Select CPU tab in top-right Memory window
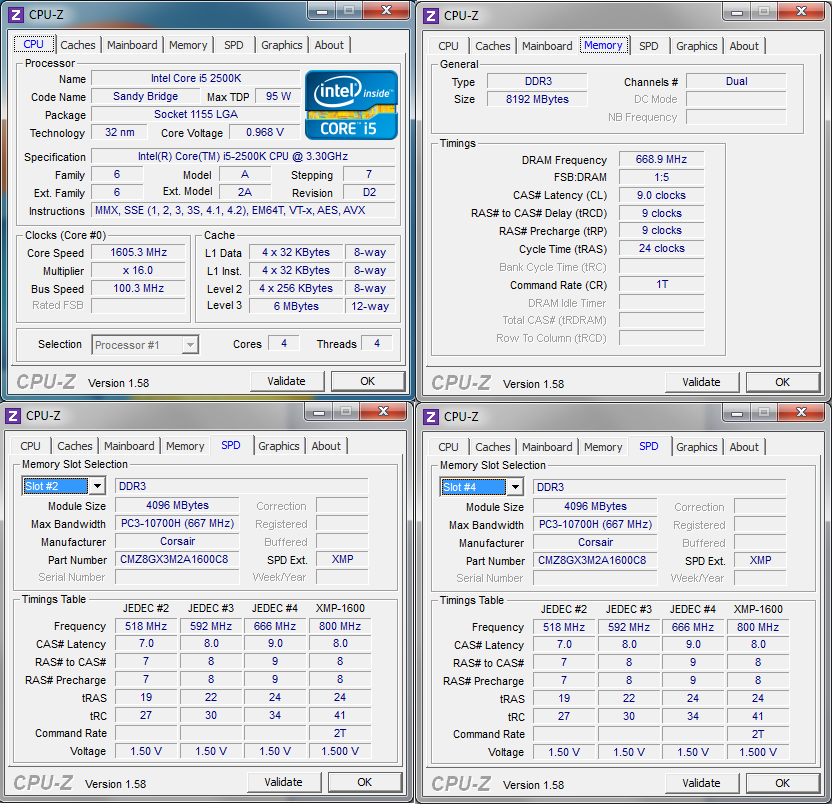This screenshot has height=810, width=839. click(x=448, y=46)
